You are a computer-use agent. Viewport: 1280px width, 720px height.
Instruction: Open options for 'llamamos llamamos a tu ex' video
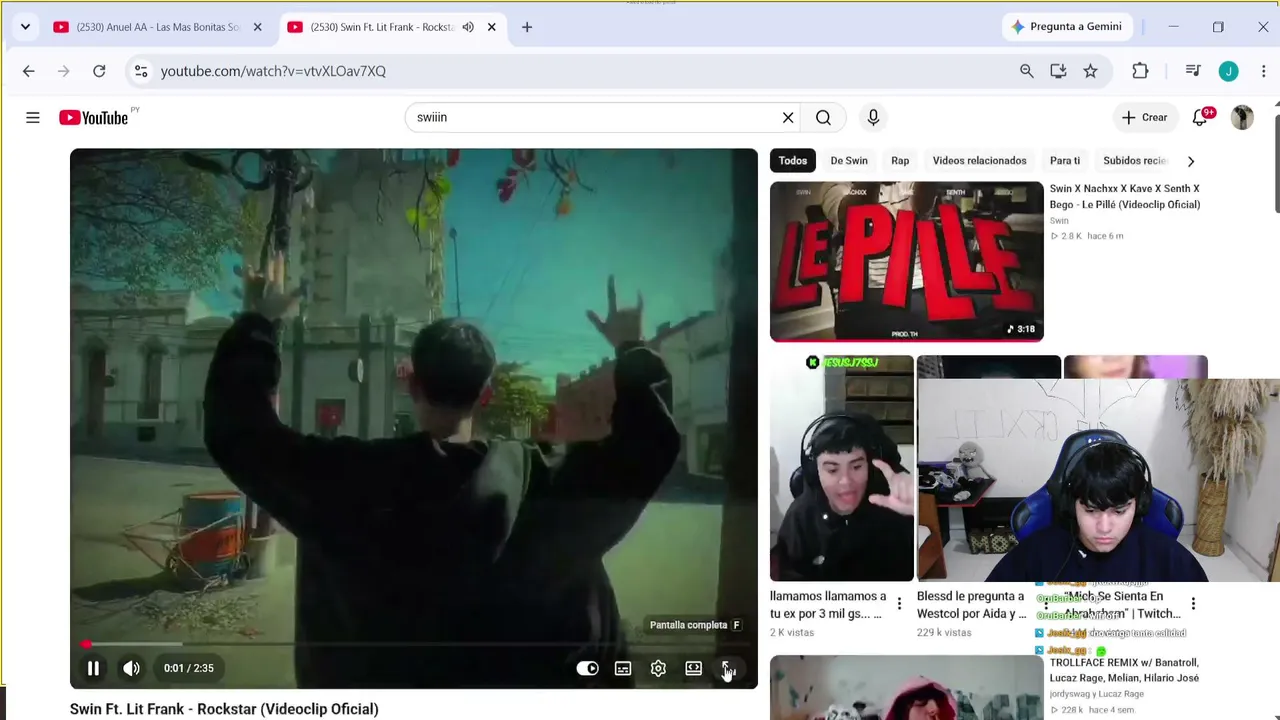pos(899,604)
